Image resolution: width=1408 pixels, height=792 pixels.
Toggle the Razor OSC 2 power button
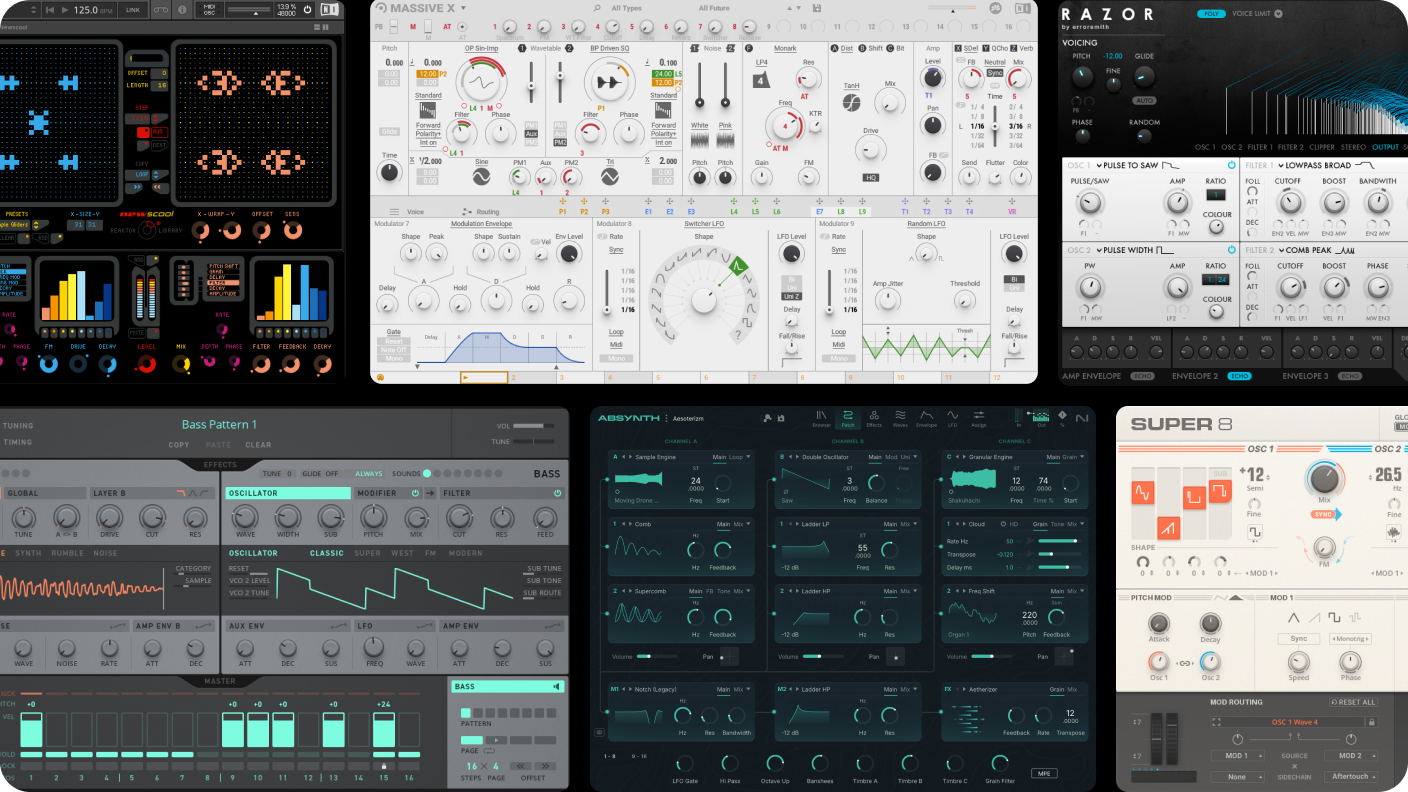pos(1232,250)
